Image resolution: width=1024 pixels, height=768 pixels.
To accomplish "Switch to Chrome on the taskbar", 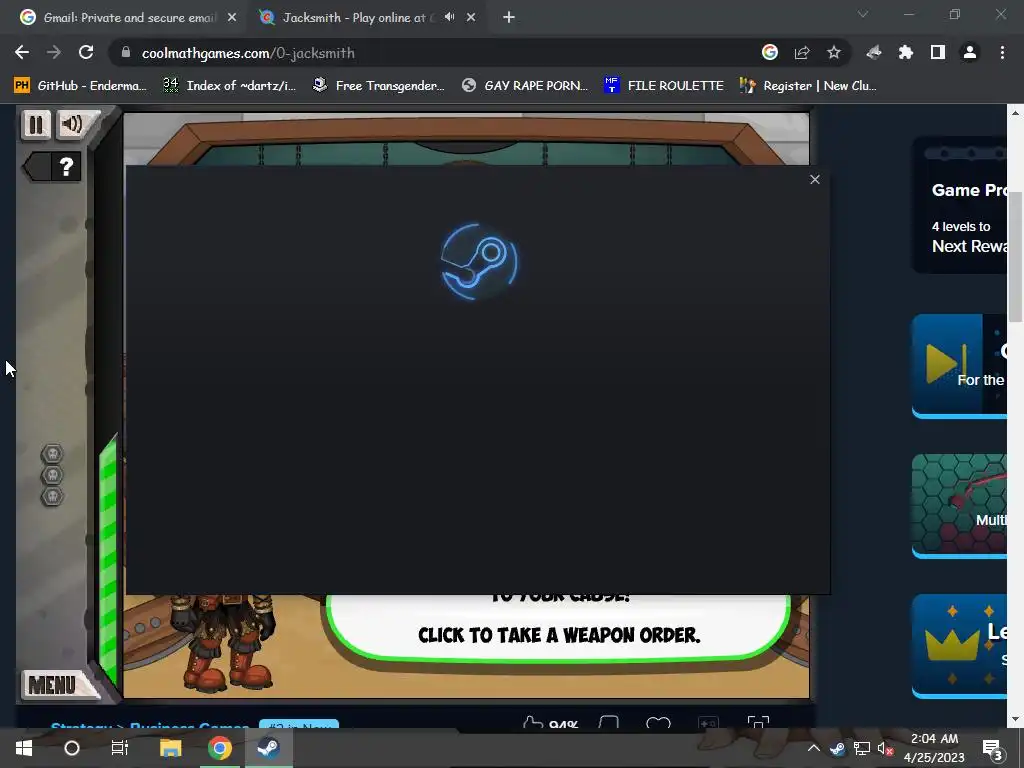I will coord(219,748).
